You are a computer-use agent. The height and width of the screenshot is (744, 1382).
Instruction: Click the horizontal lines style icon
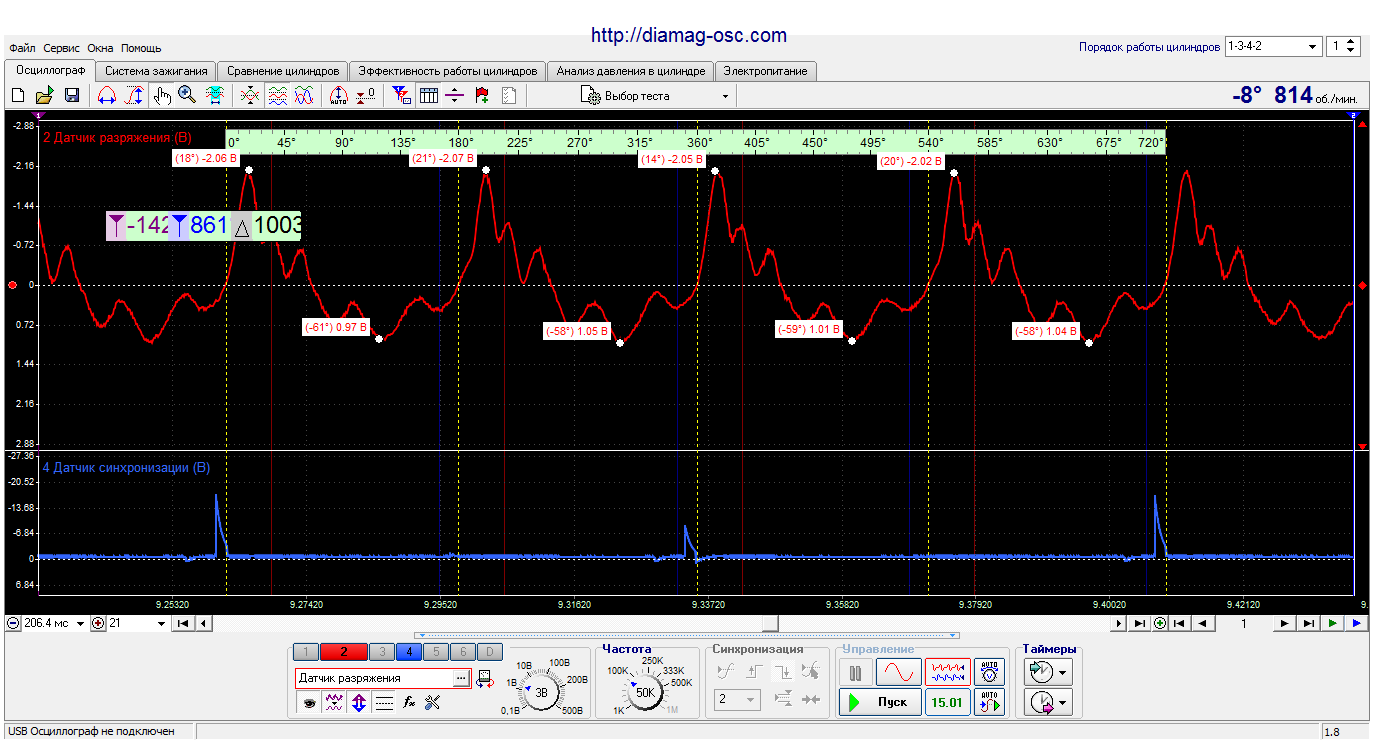[x=384, y=703]
